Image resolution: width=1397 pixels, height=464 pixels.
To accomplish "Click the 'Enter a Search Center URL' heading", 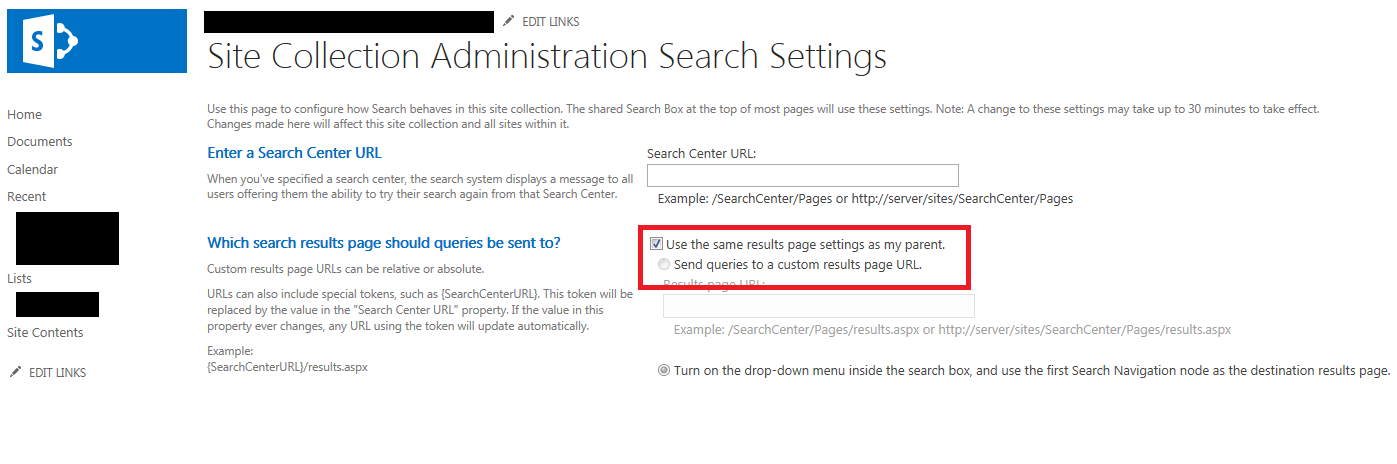I will click(x=294, y=153).
